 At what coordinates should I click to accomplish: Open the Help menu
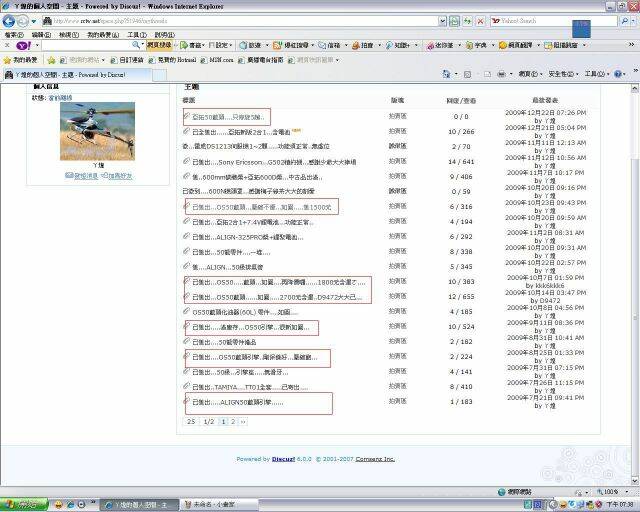tap(164, 35)
